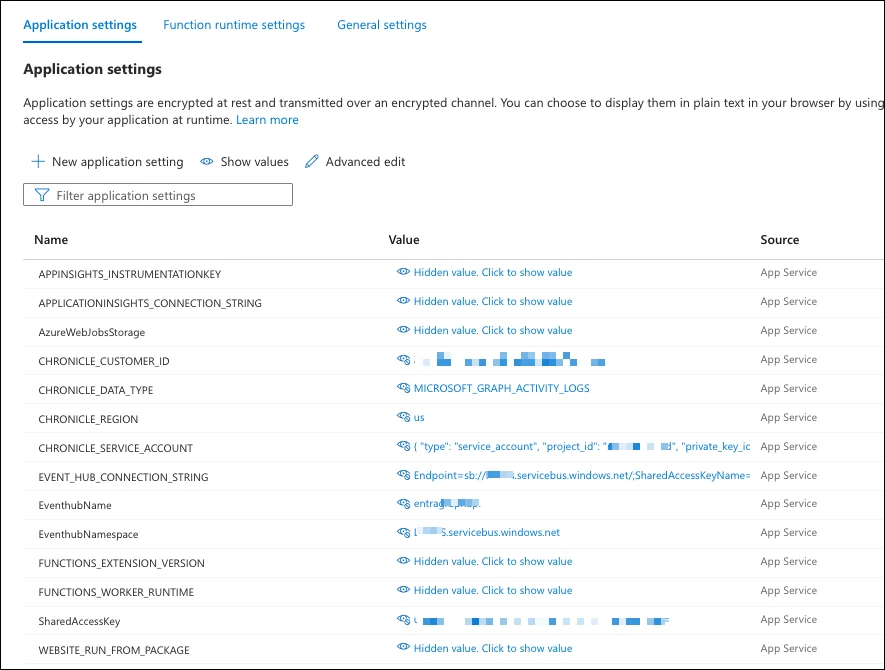Hide CHRONICLE_DATA_TYPE value via eye icon

point(403,388)
